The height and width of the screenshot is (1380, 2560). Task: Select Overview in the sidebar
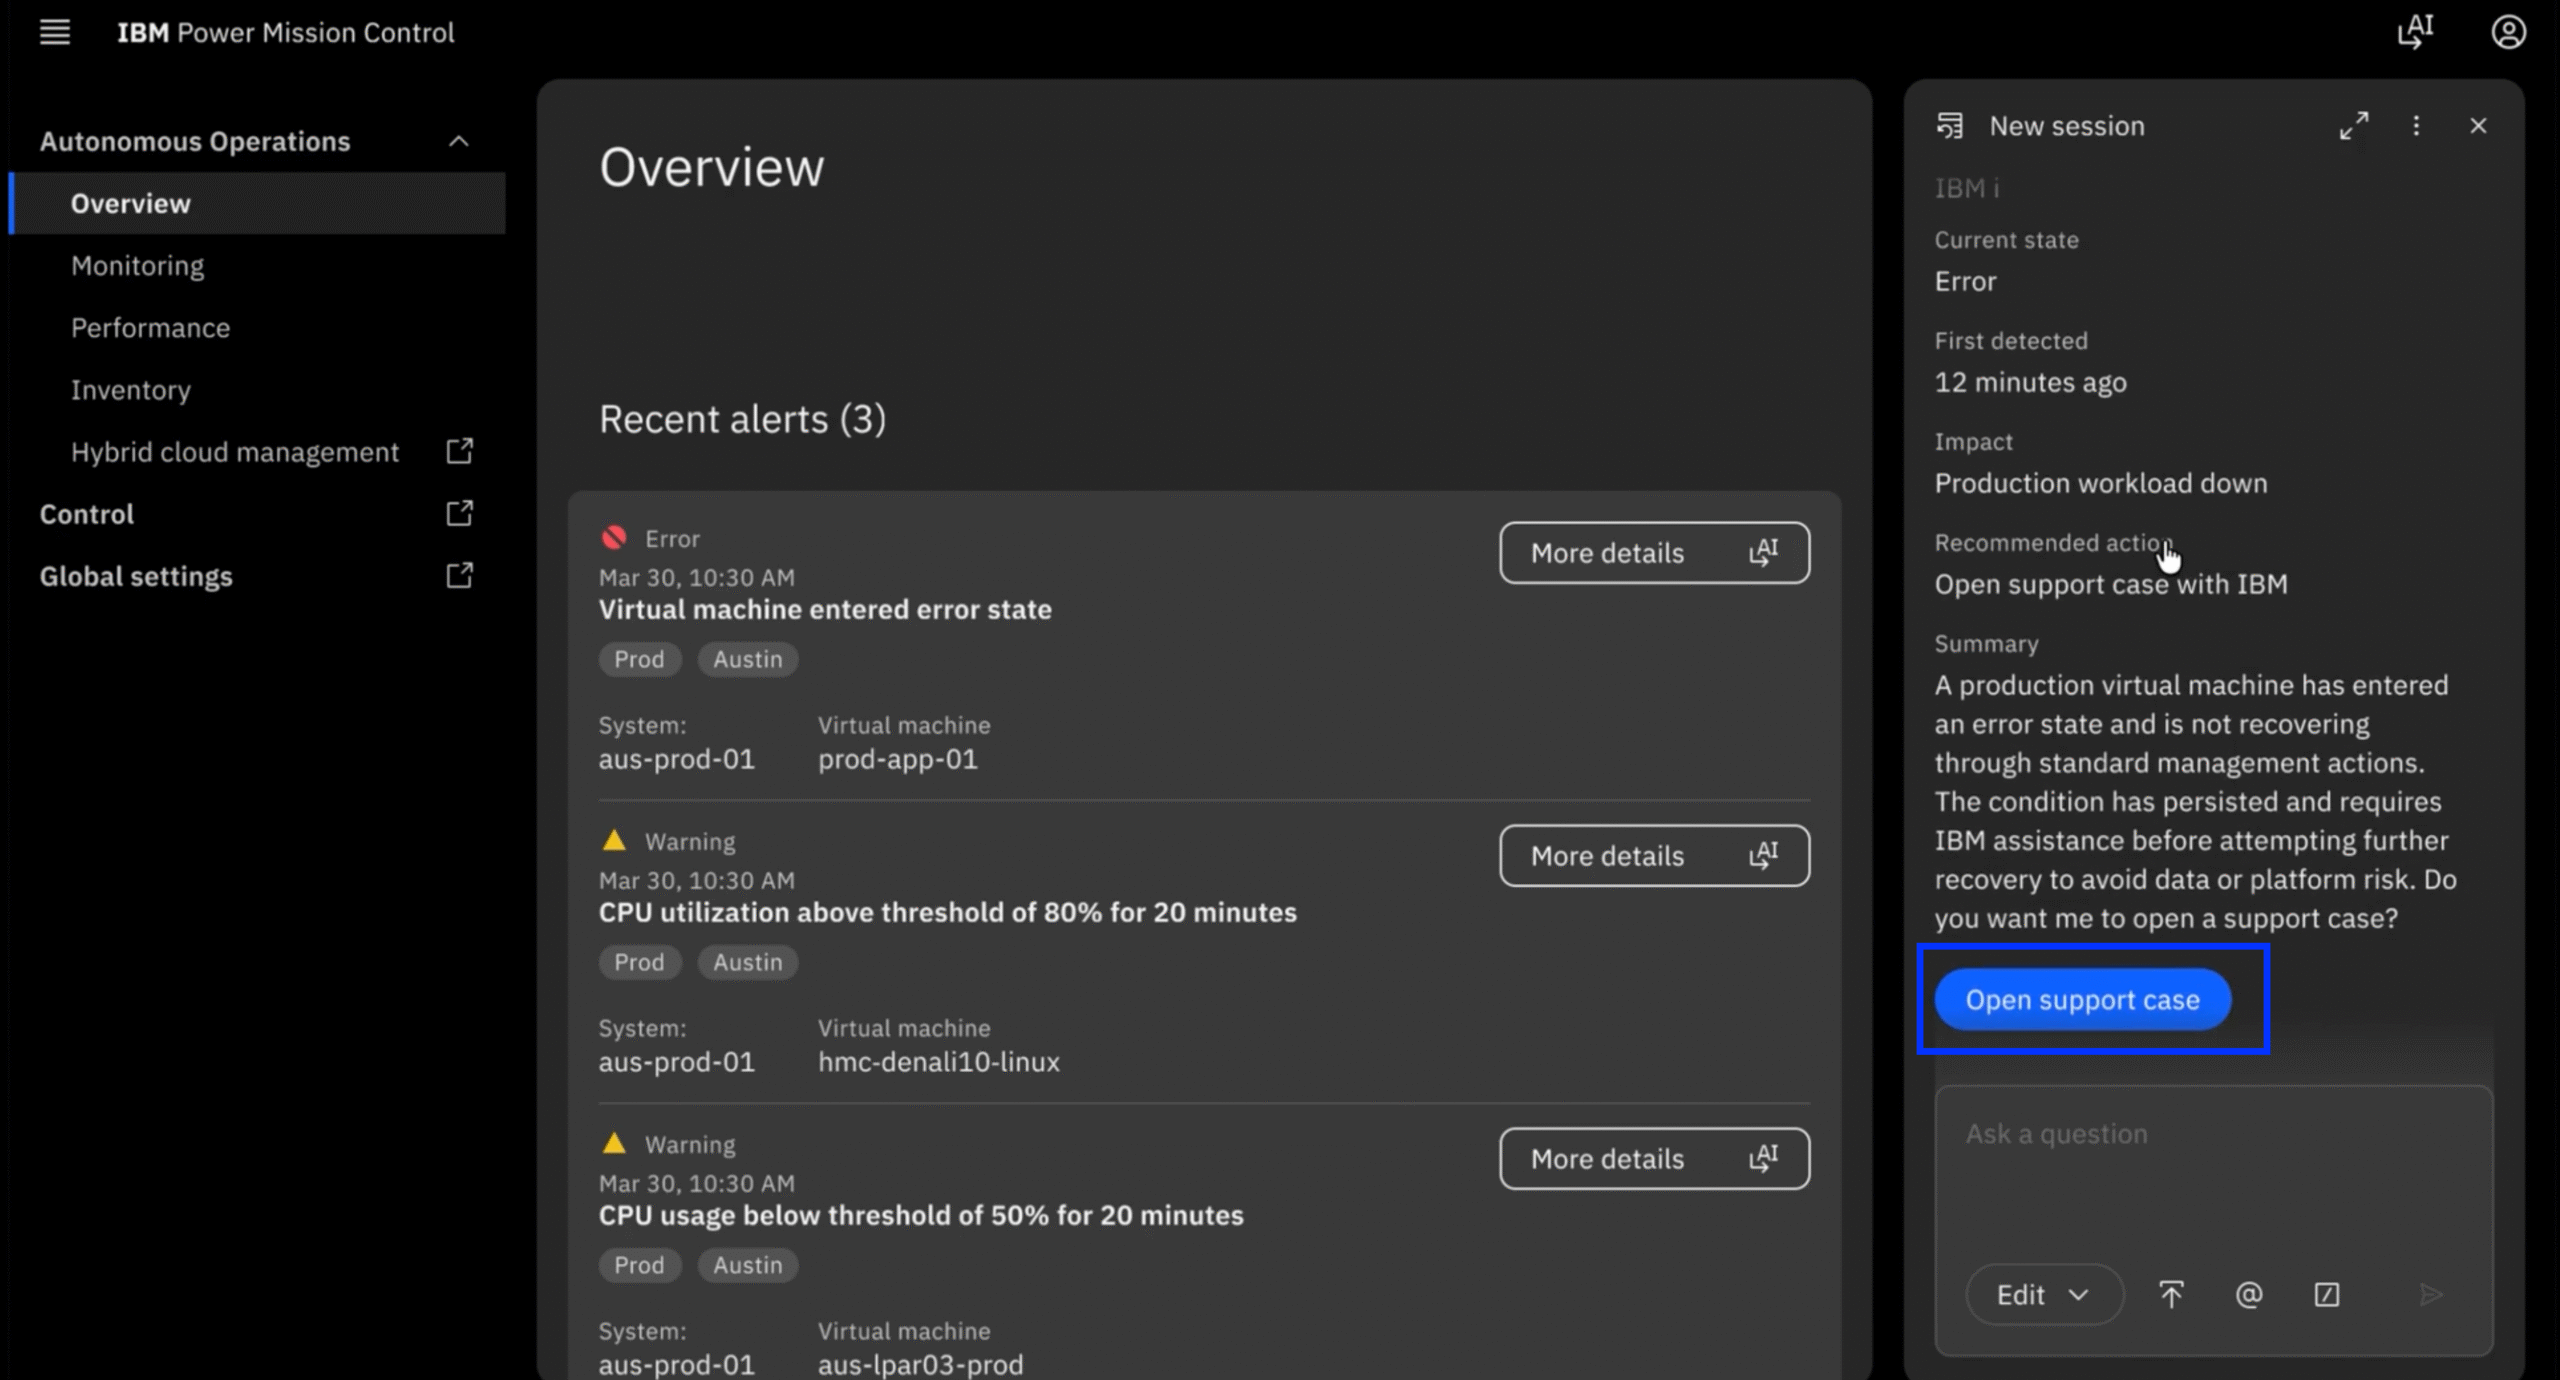257,203
